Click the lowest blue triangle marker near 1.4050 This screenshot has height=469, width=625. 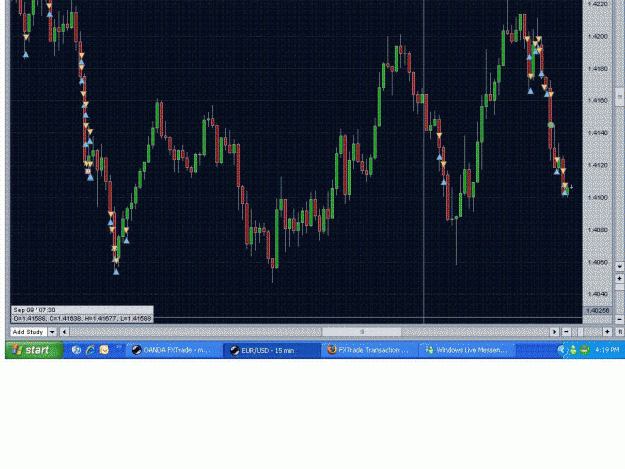coord(116,272)
